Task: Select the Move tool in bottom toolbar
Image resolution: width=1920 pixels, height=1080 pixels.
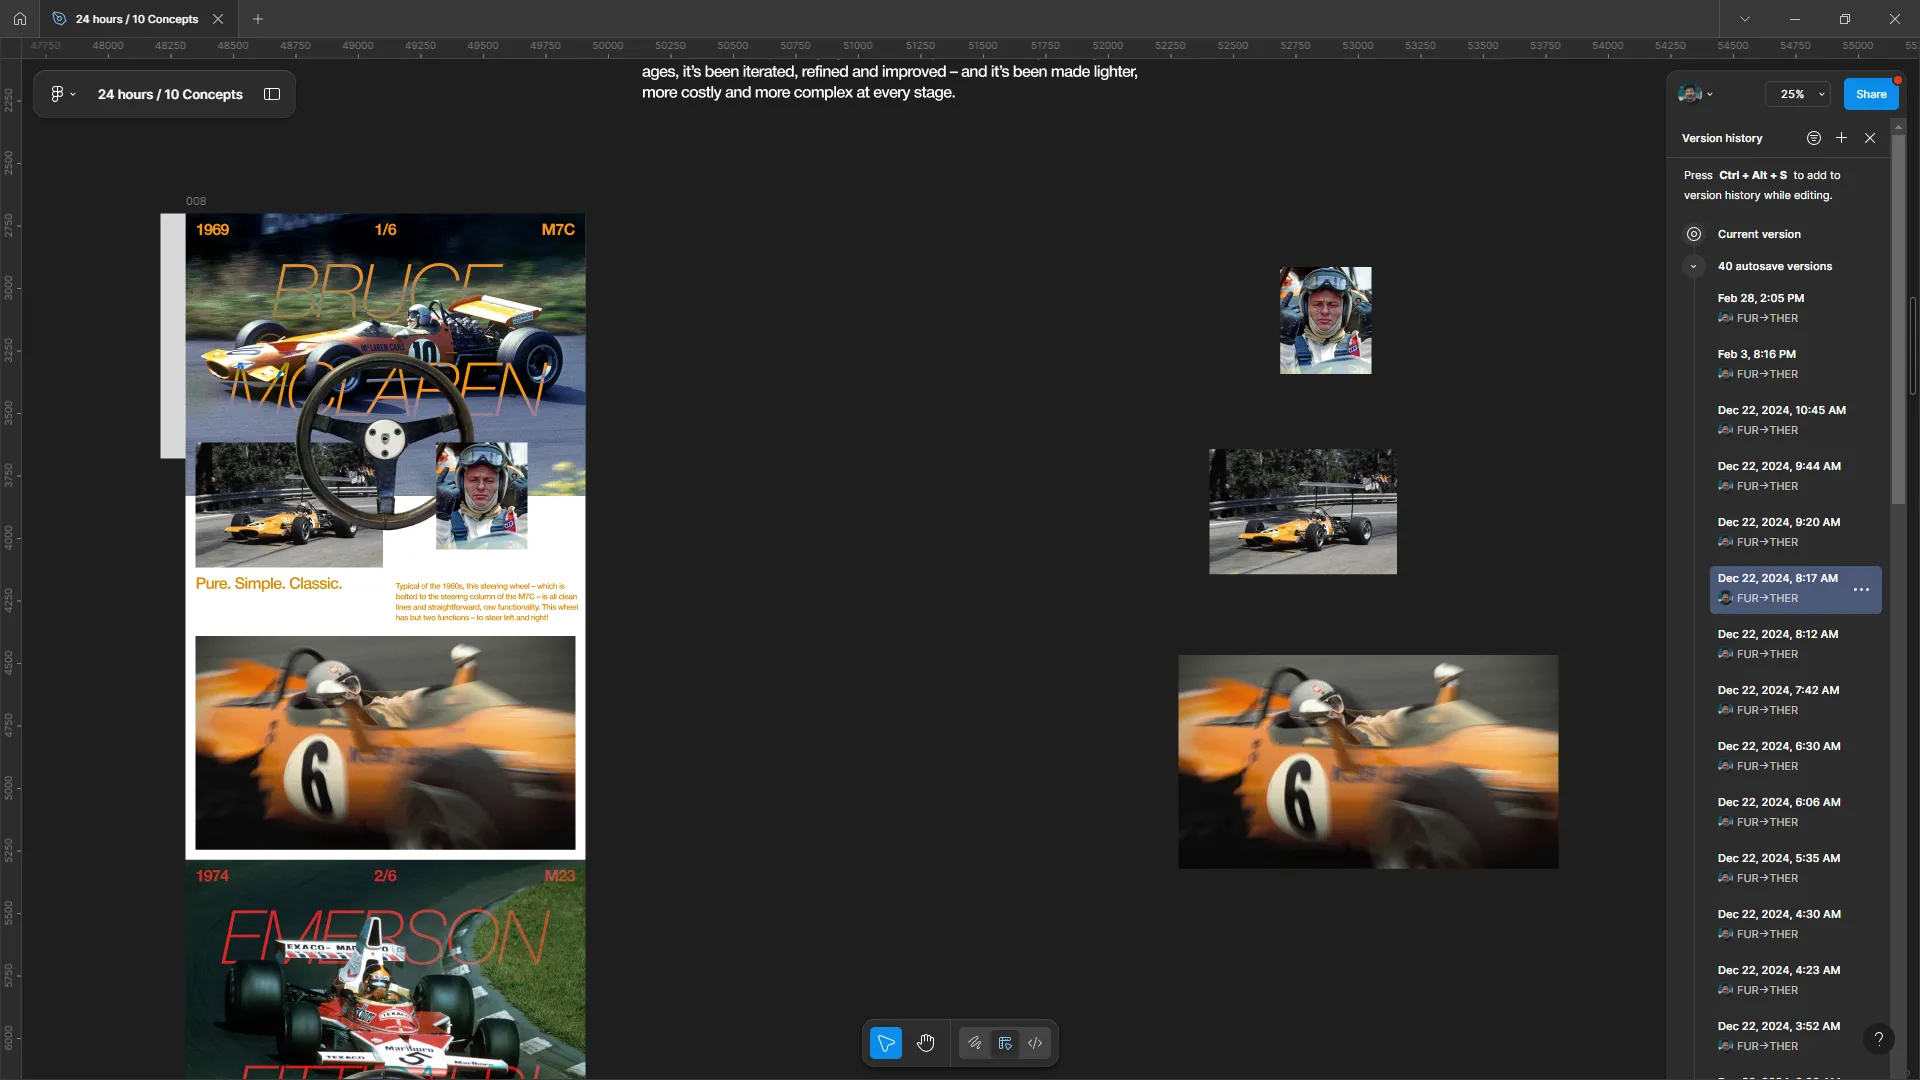Action: coord(886,1043)
